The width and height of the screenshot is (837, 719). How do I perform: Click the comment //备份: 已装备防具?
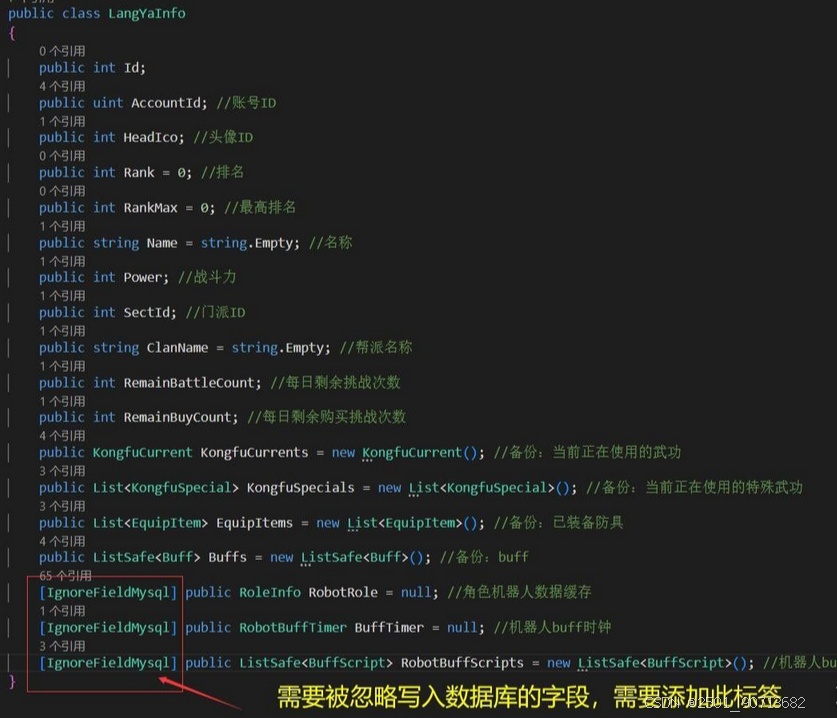pos(558,523)
